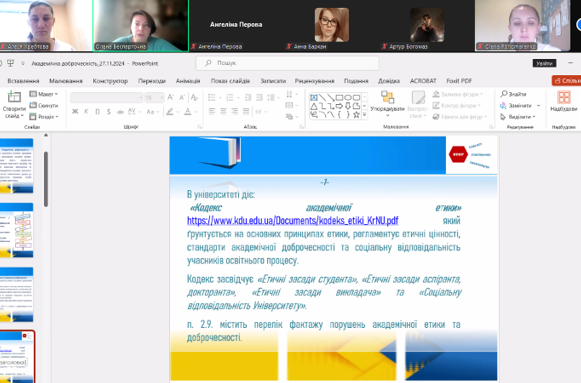Click the font color A swatch
Viewport: 581px width, 383px height.
click(188, 111)
